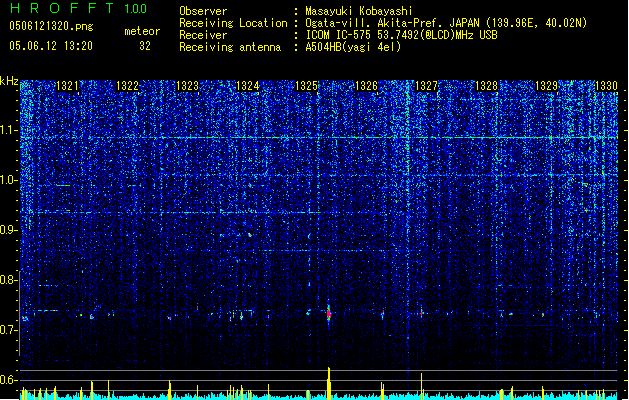Click the Observer field label
The width and height of the screenshot is (629, 400).
(x=203, y=11)
